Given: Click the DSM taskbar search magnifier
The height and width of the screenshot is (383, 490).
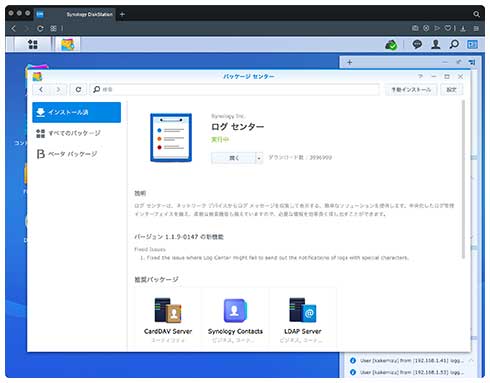Looking at the screenshot, I should [454, 44].
